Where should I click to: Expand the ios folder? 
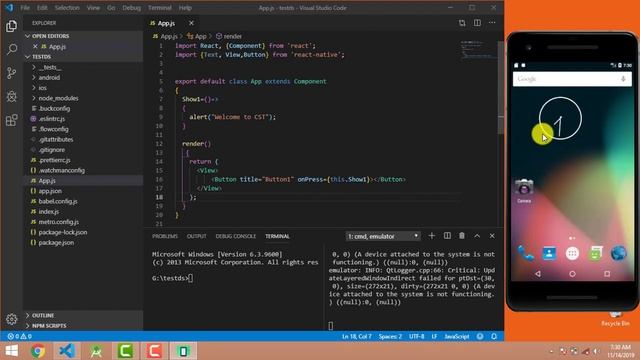coord(83,88)
